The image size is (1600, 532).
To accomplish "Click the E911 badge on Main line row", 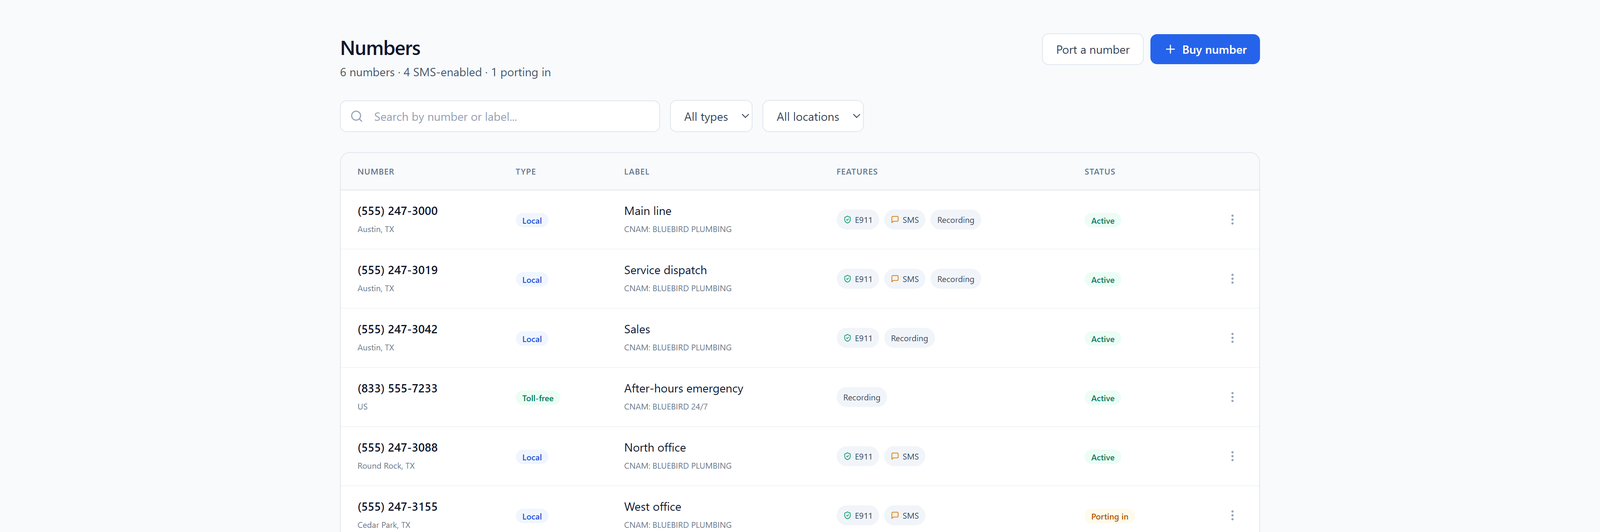I will click(x=858, y=220).
